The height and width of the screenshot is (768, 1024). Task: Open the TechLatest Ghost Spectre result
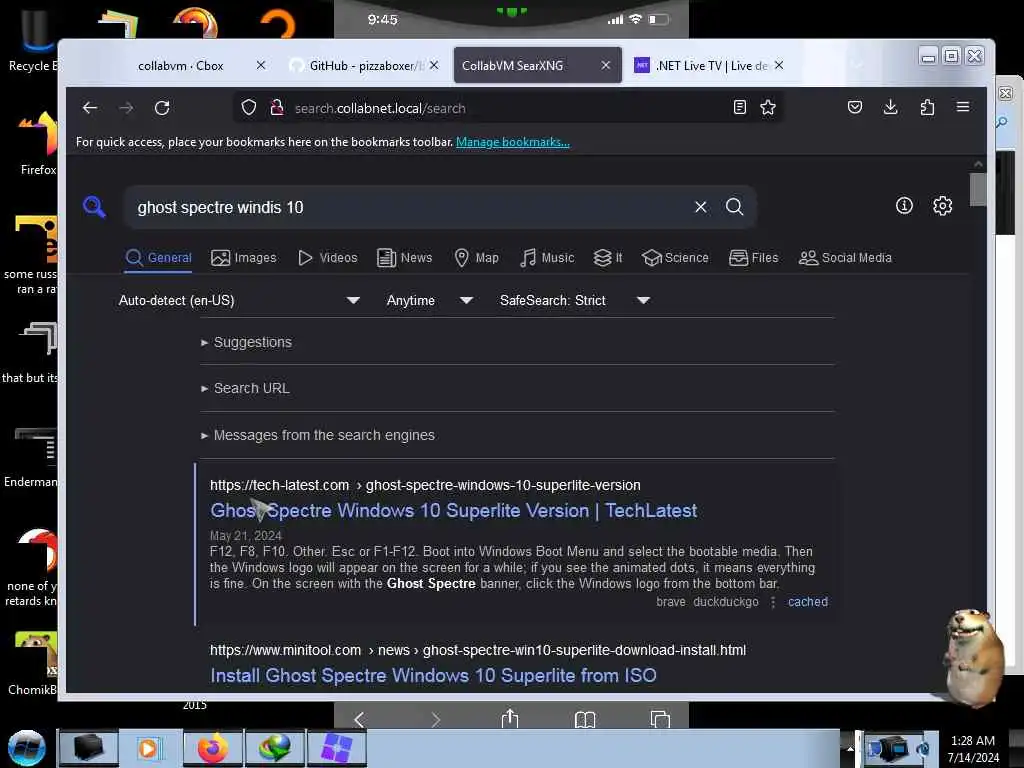[x=453, y=511]
